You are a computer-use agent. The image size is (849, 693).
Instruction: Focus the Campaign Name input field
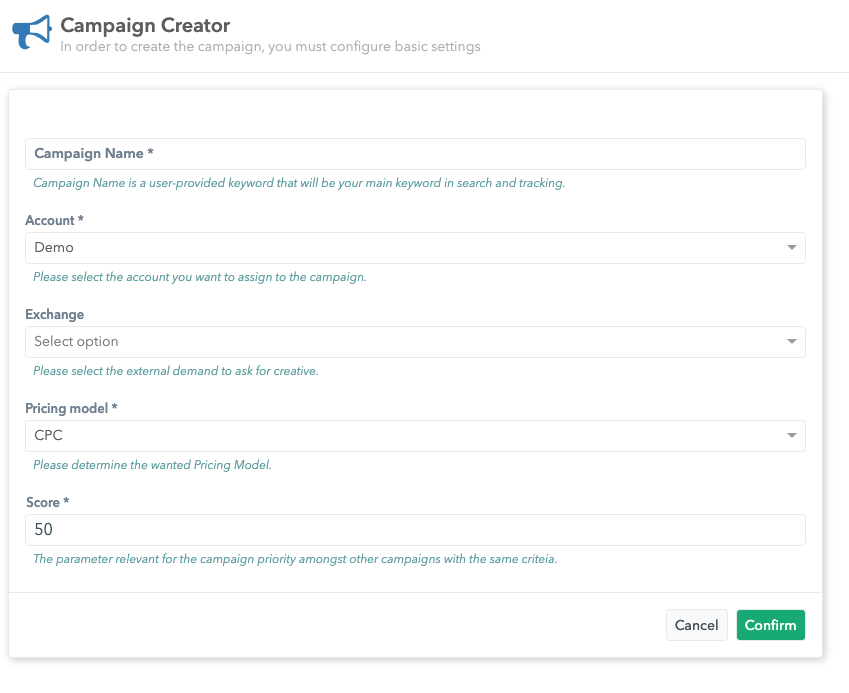415,154
